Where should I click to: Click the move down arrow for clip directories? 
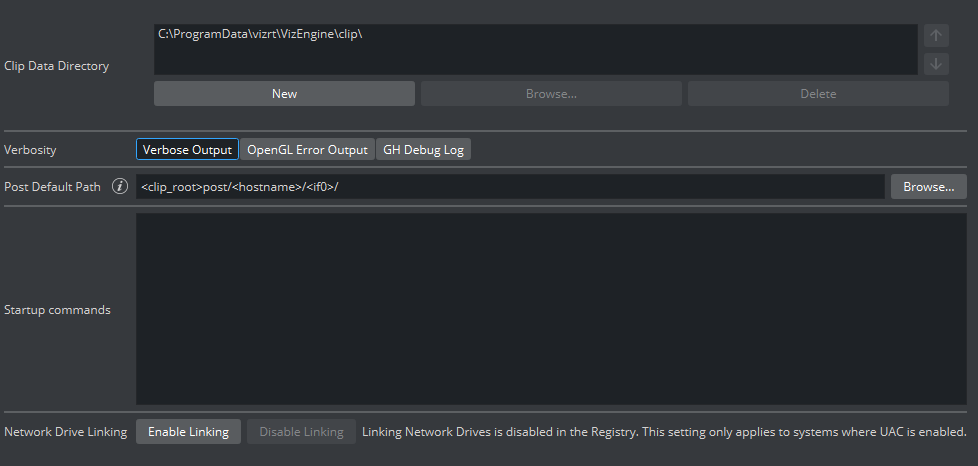coord(936,64)
